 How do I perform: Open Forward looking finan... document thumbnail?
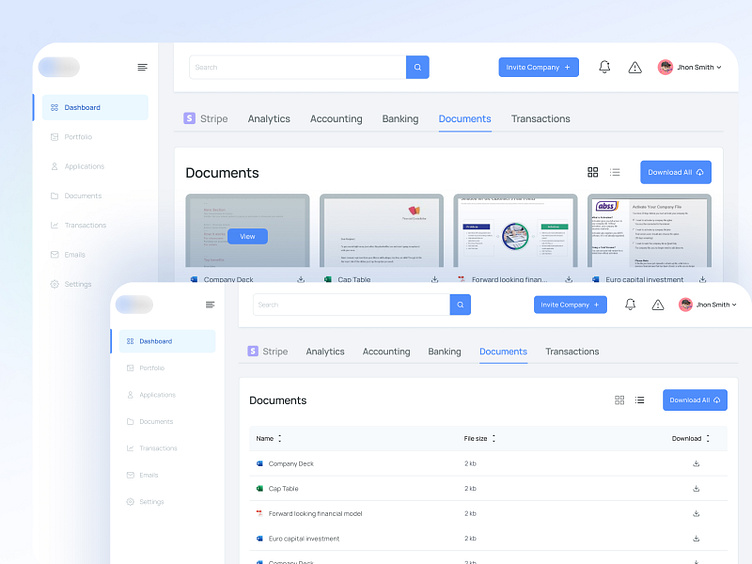click(x=516, y=231)
